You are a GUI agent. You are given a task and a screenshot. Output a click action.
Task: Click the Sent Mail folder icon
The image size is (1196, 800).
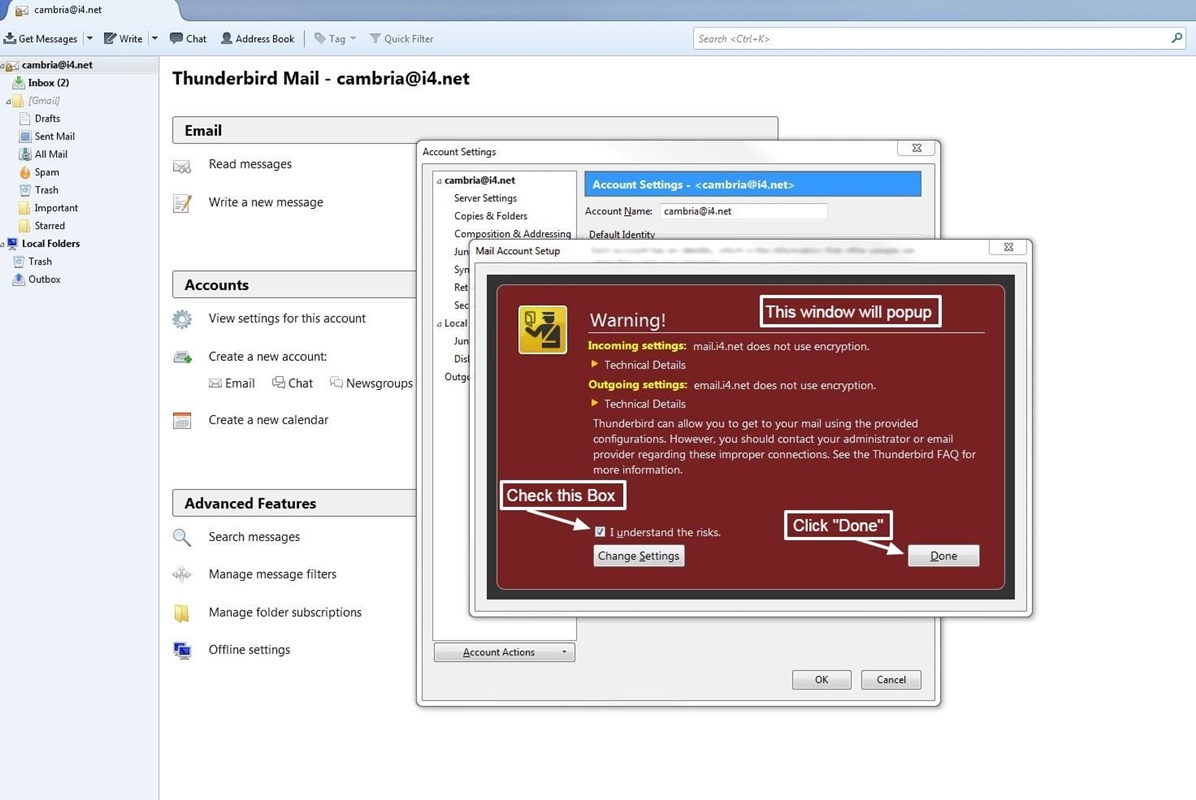pos(25,137)
